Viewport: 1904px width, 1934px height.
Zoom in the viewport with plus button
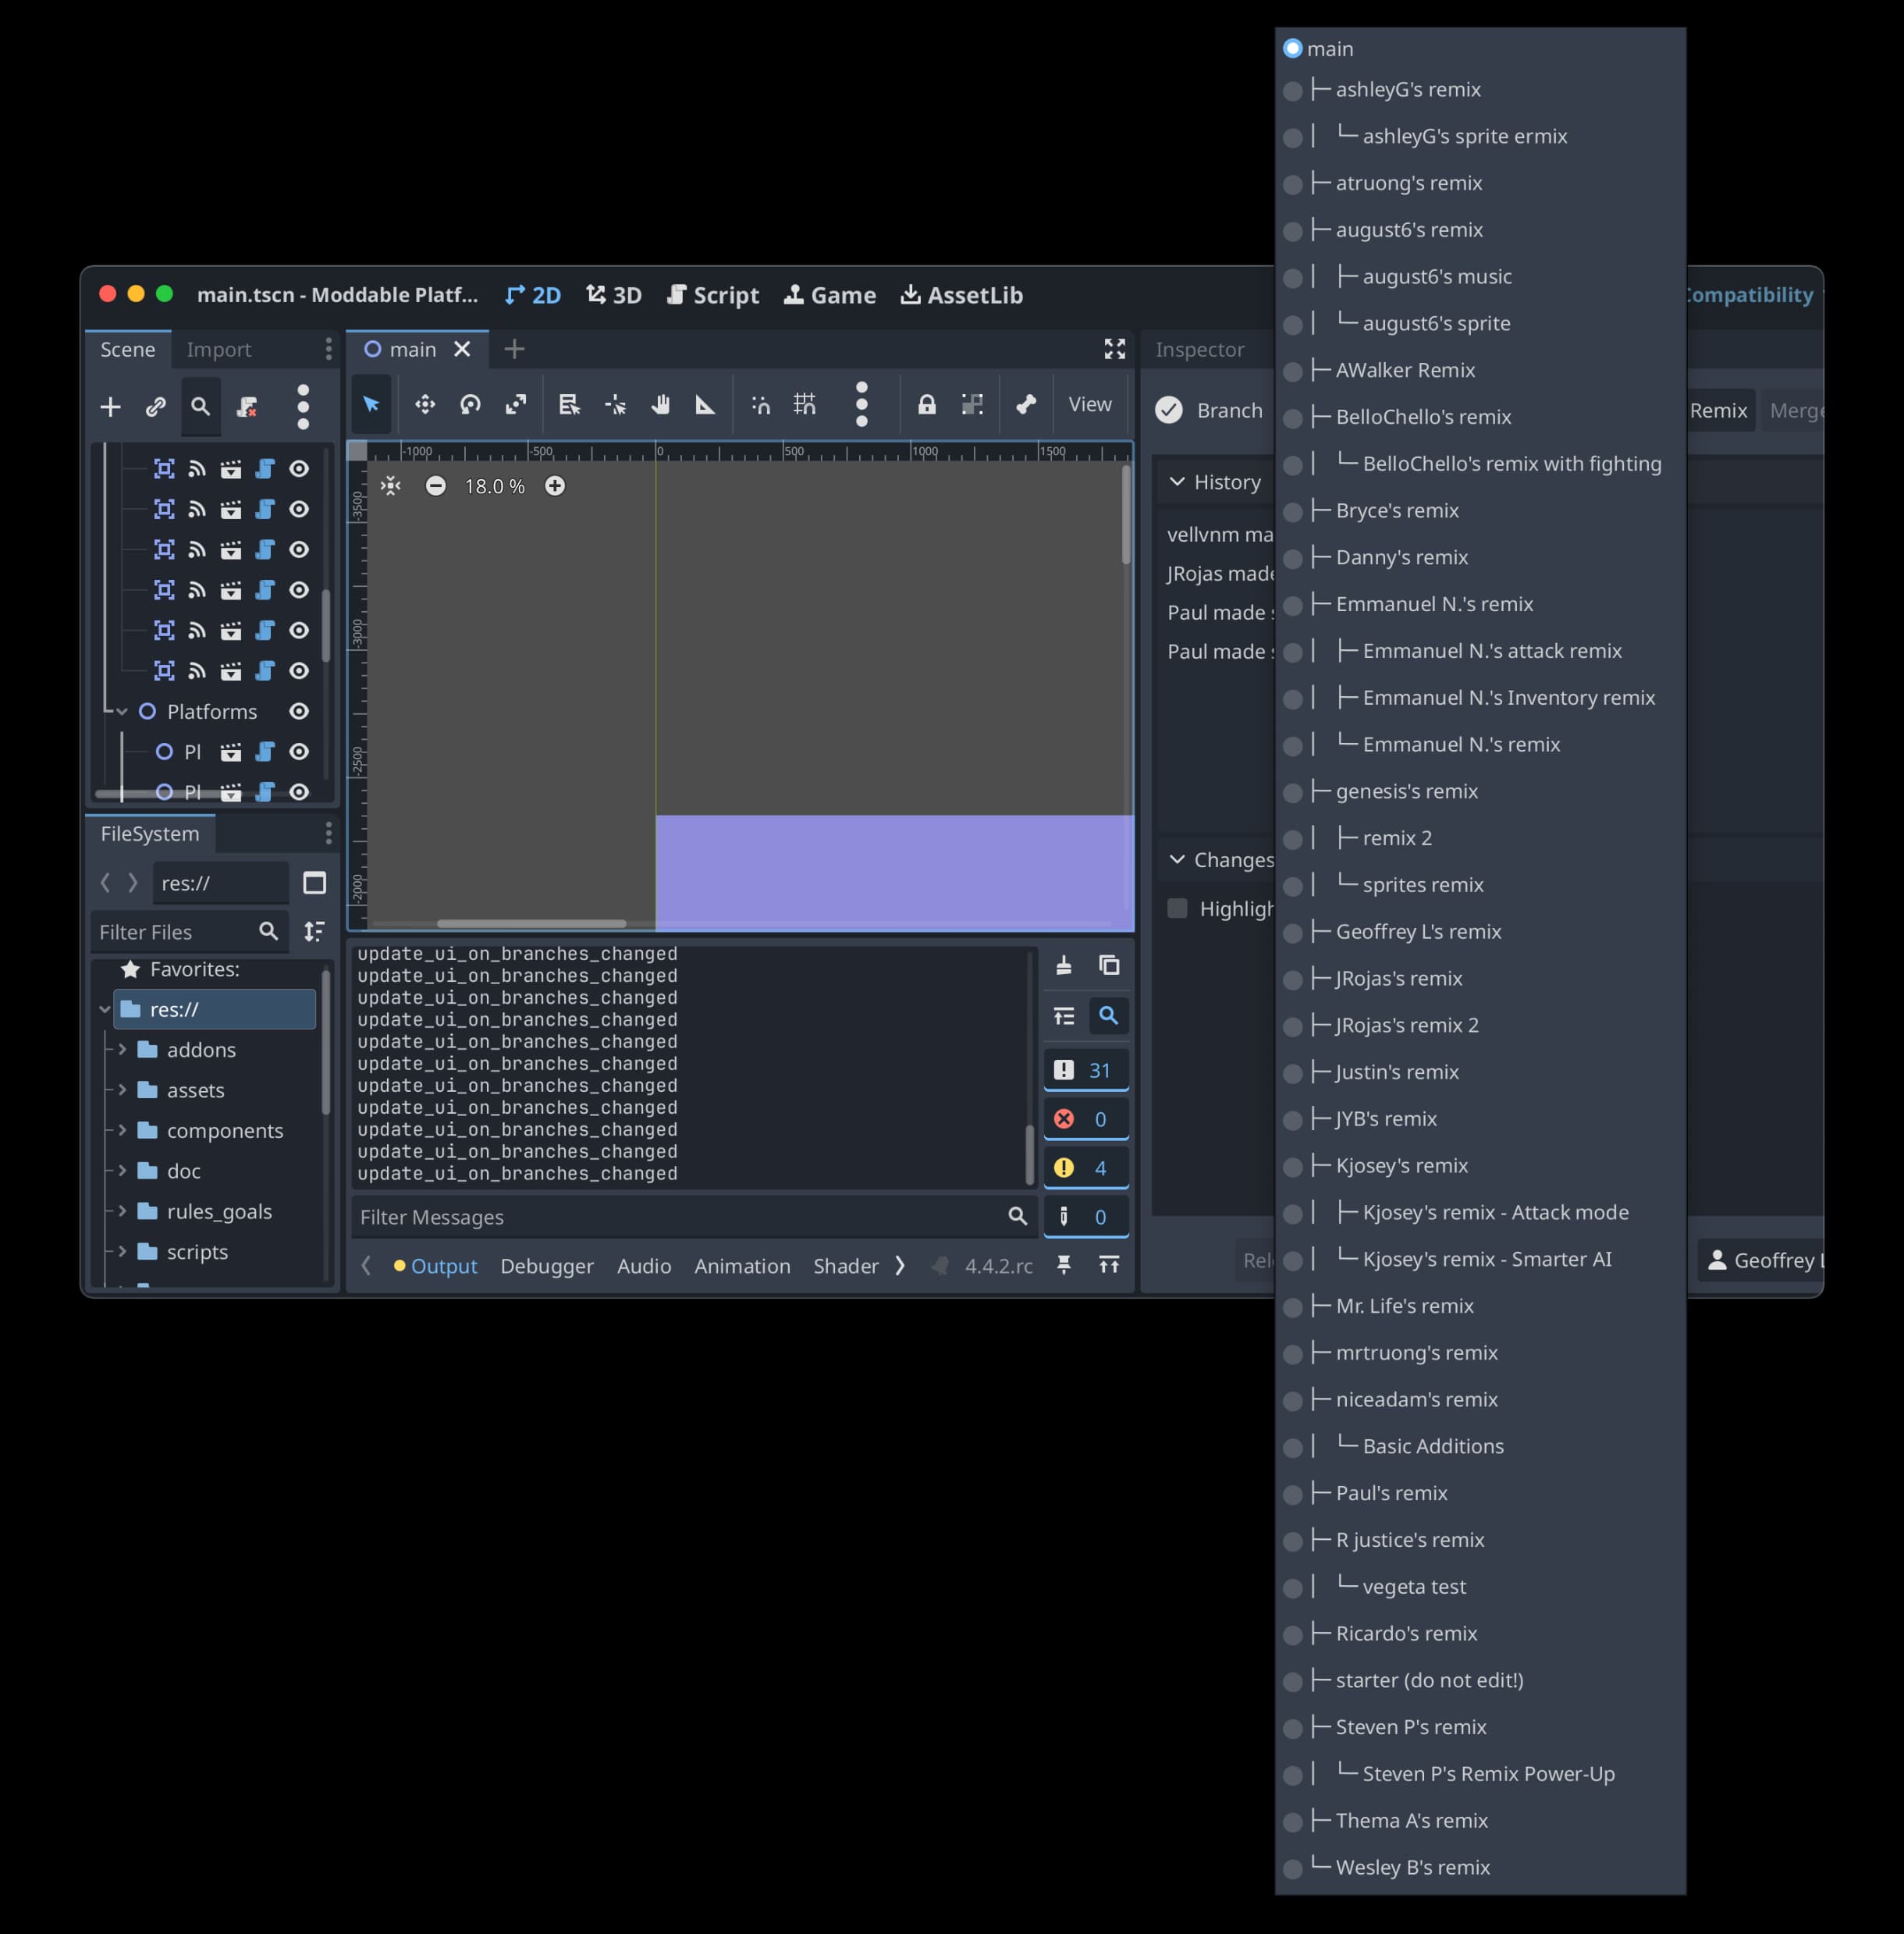(x=555, y=486)
